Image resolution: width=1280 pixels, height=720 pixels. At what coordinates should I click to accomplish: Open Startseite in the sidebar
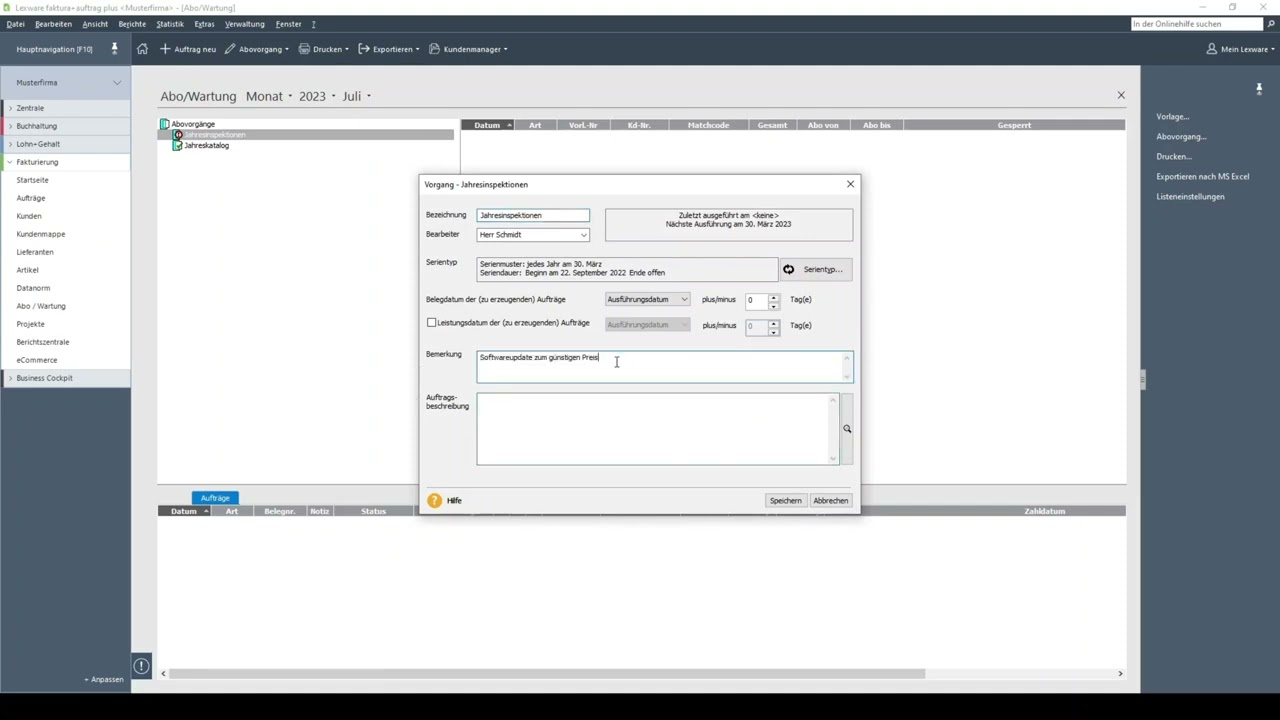[x=32, y=180]
